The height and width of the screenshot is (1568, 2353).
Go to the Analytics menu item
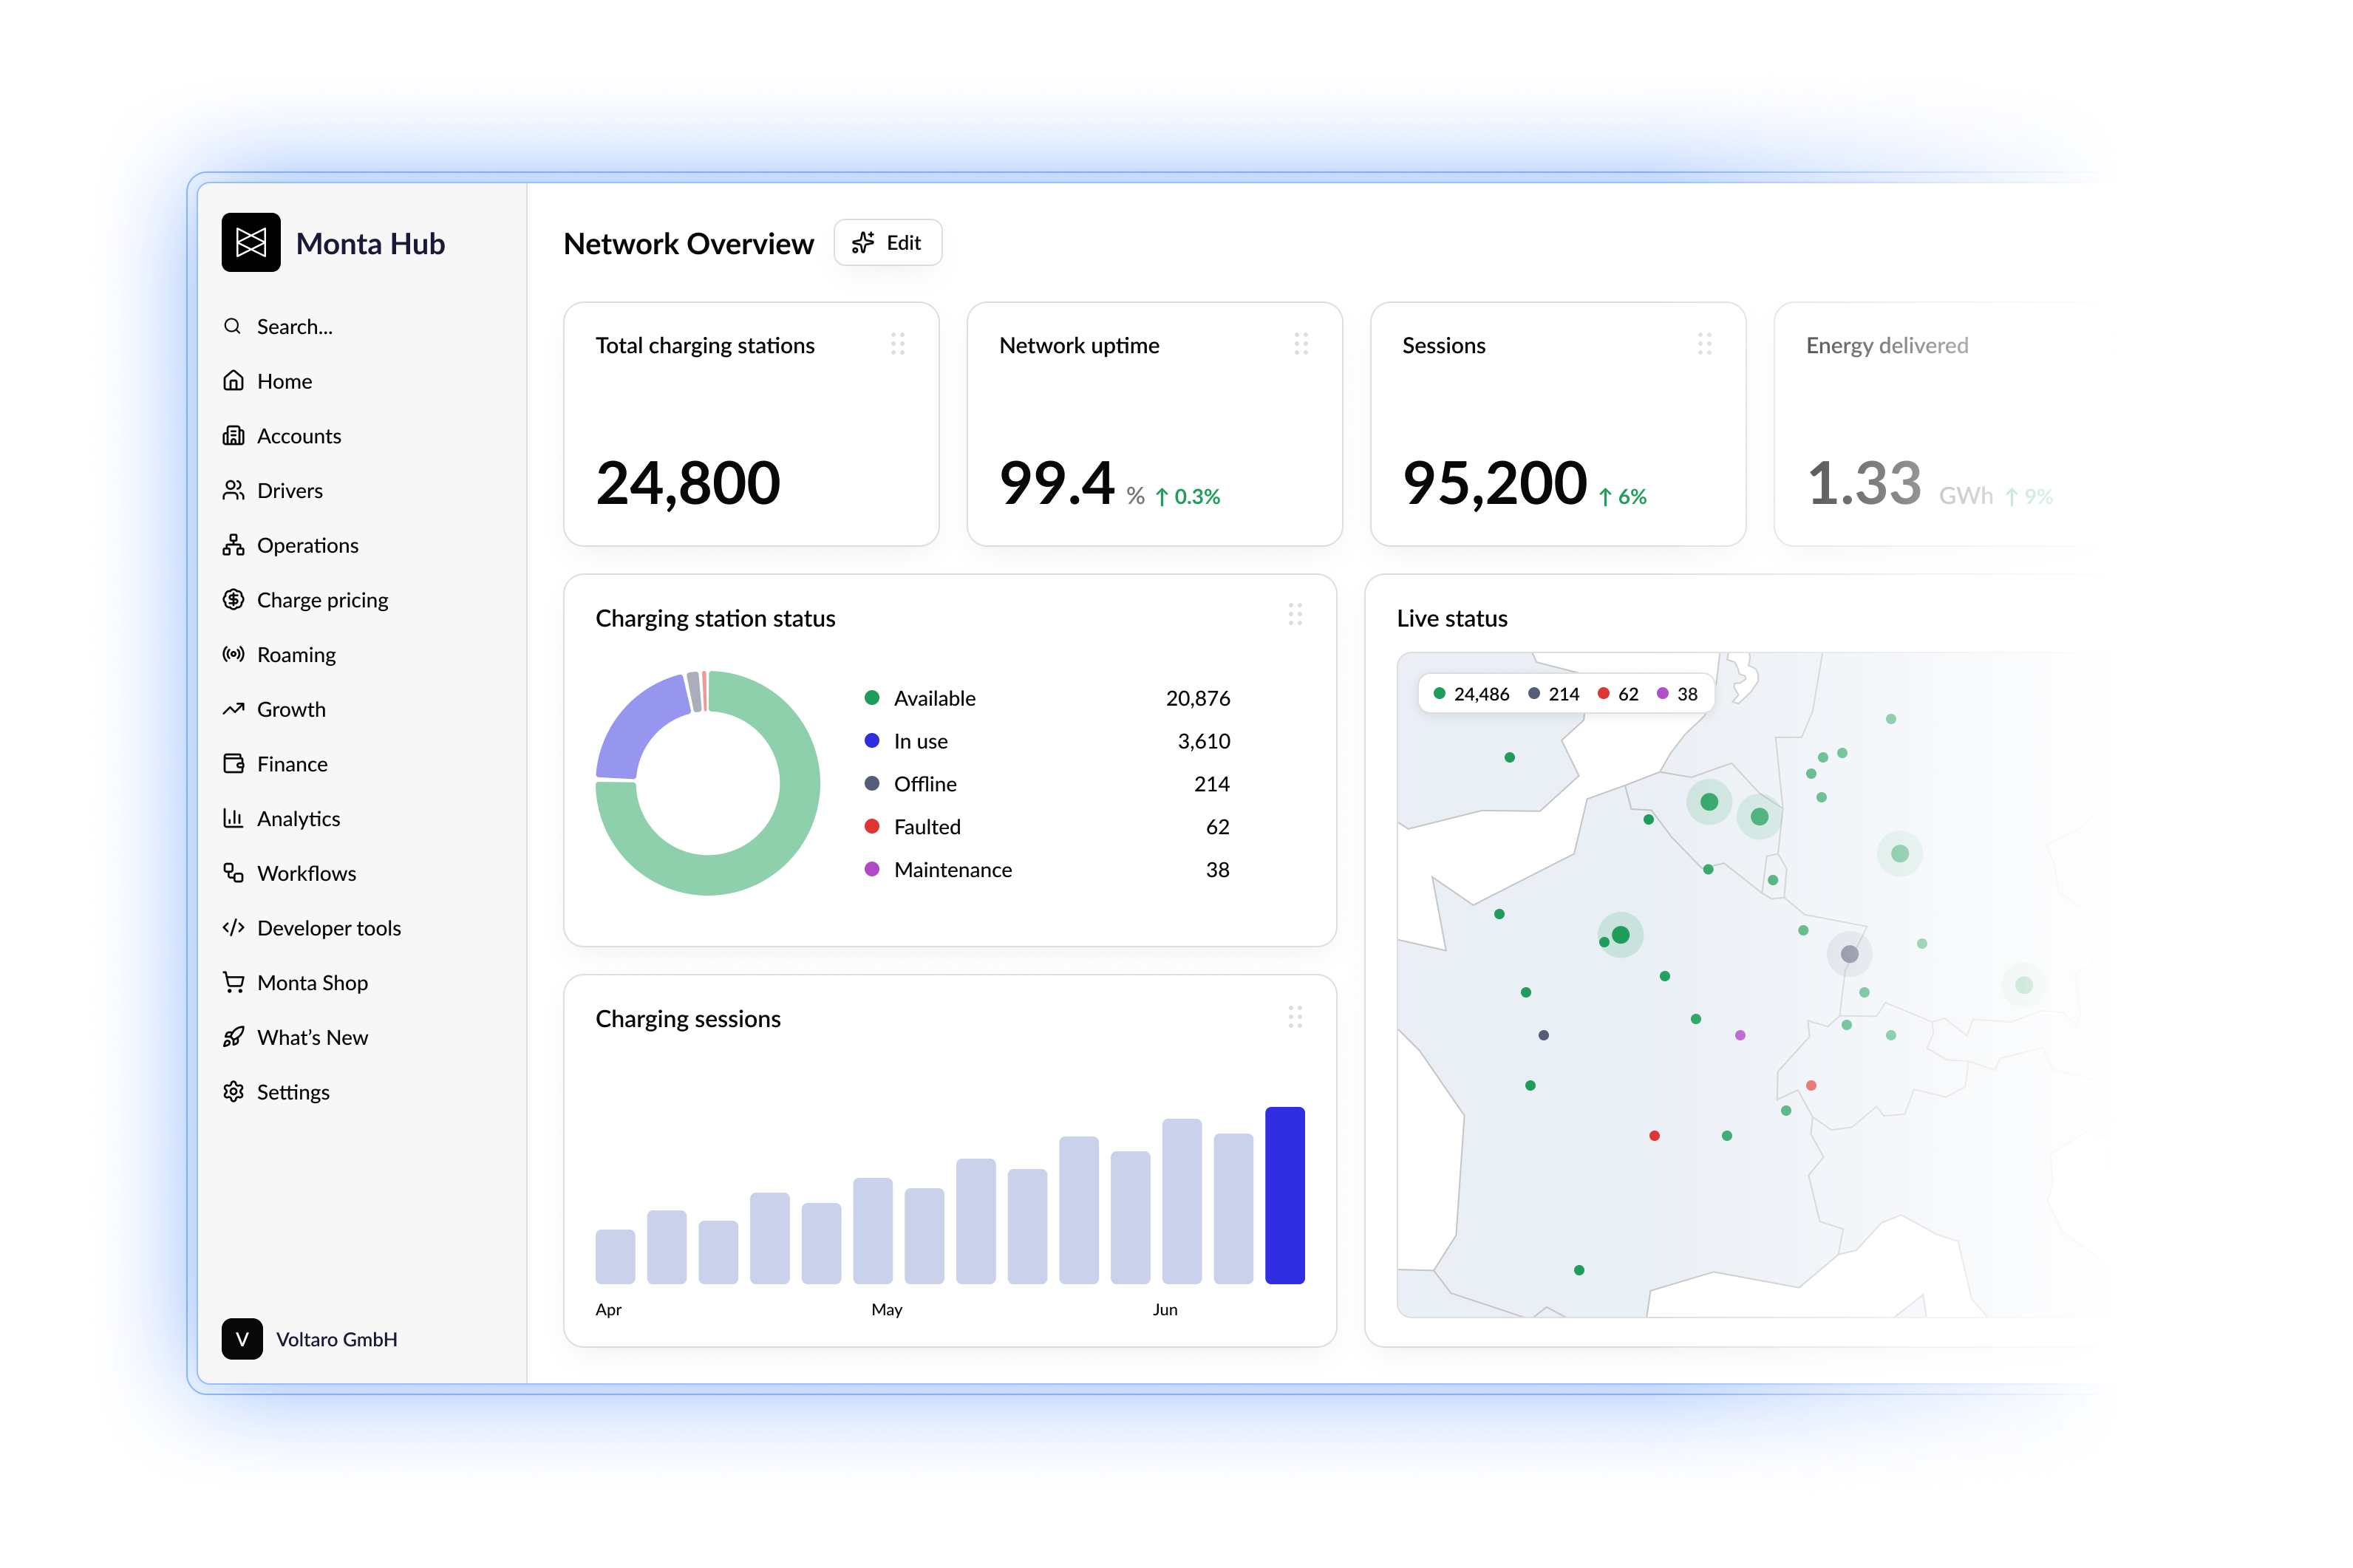point(281,819)
